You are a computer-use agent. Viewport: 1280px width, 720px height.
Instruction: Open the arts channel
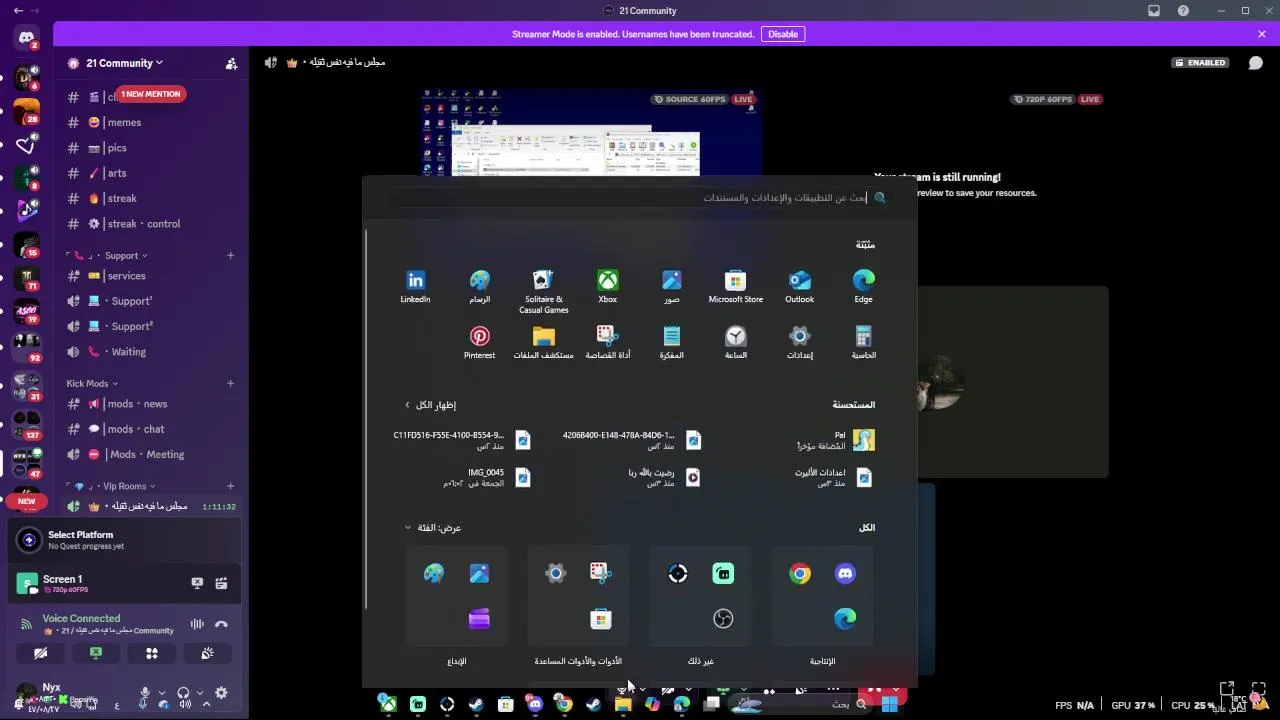tap(117, 173)
